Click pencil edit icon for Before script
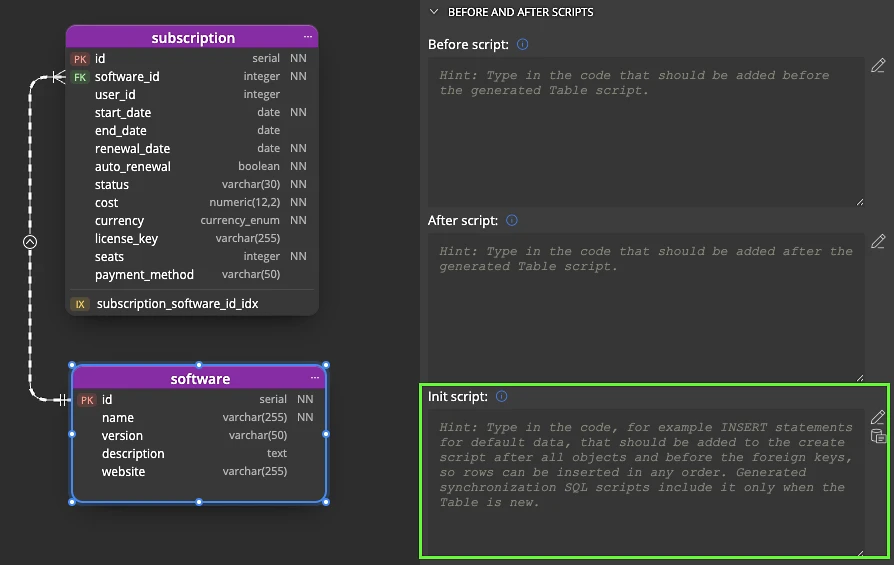 (878, 66)
